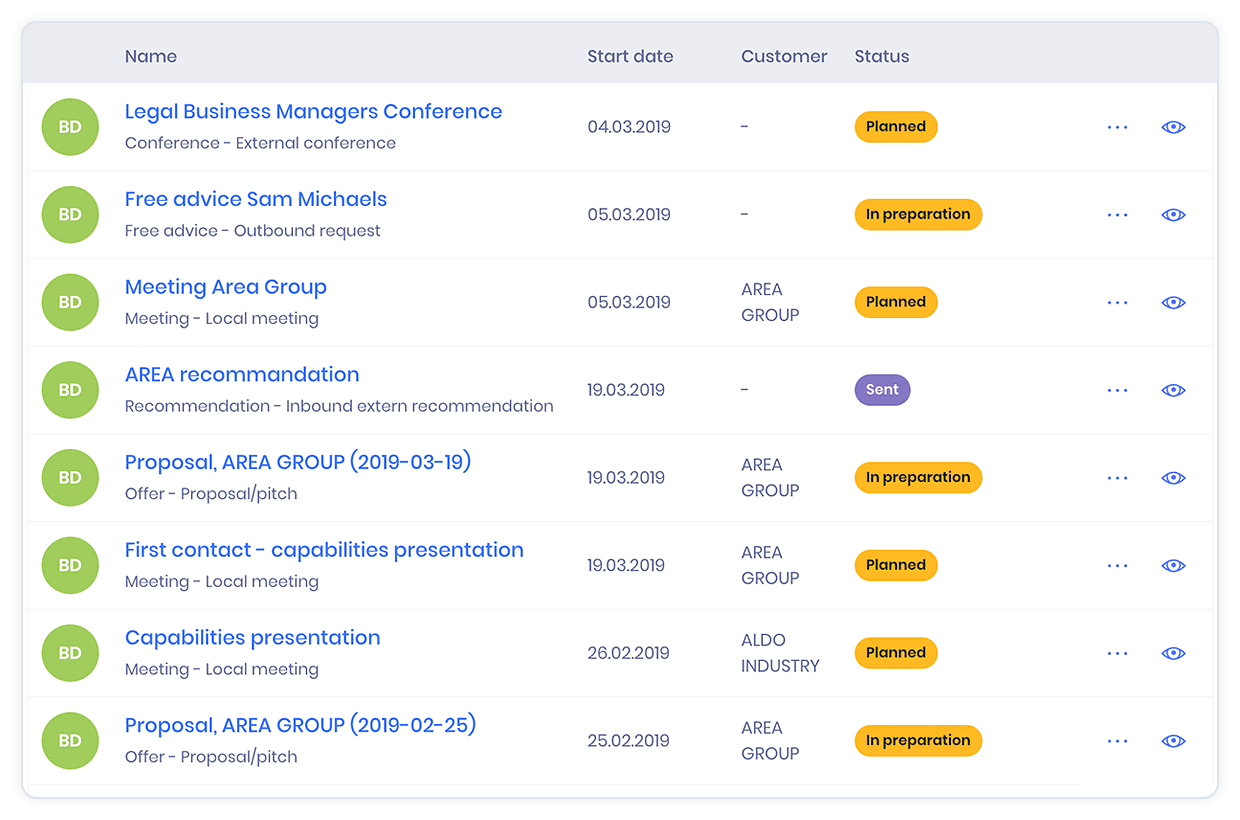The width and height of the screenshot is (1240, 820).
Task: Click BD avatar next to AREA recommandation
Action: point(70,390)
